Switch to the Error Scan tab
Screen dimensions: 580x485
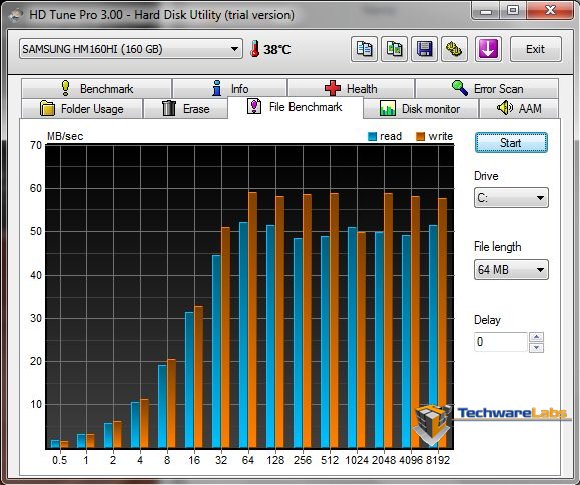pos(487,88)
